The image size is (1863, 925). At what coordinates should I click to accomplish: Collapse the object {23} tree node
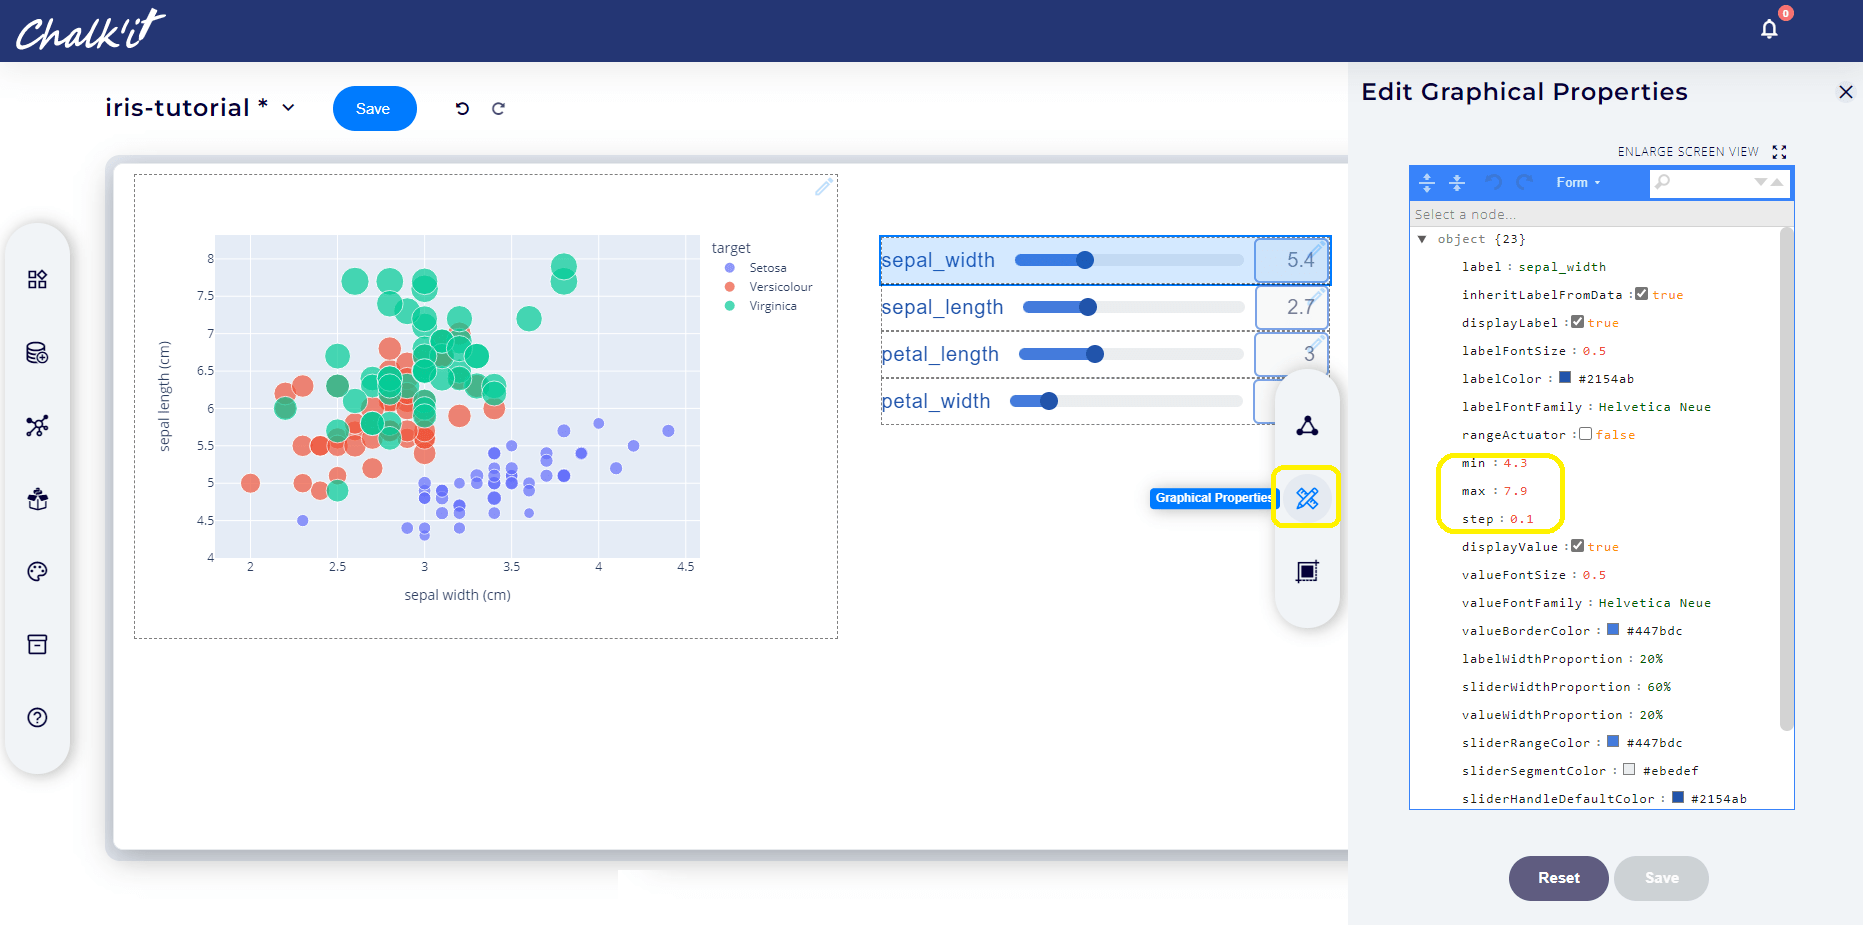point(1422,239)
